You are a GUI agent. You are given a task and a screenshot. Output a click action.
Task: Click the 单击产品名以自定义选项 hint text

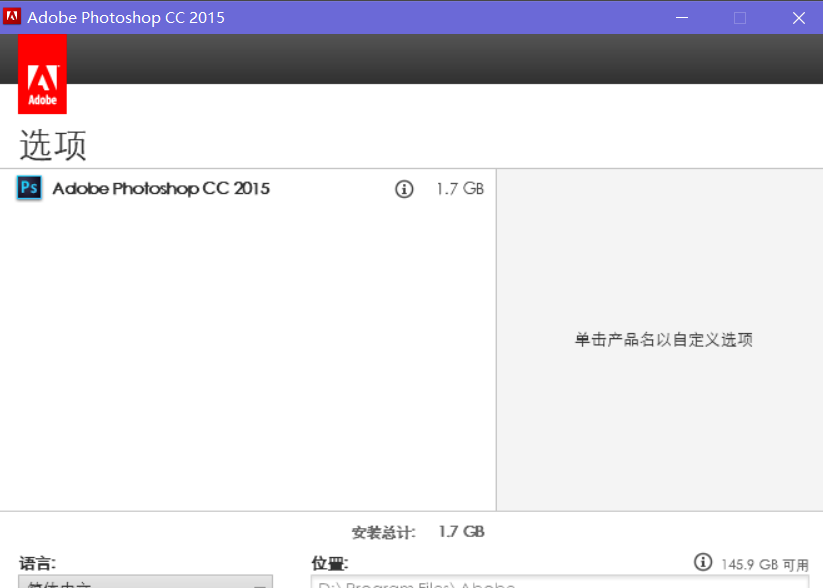click(663, 340)
